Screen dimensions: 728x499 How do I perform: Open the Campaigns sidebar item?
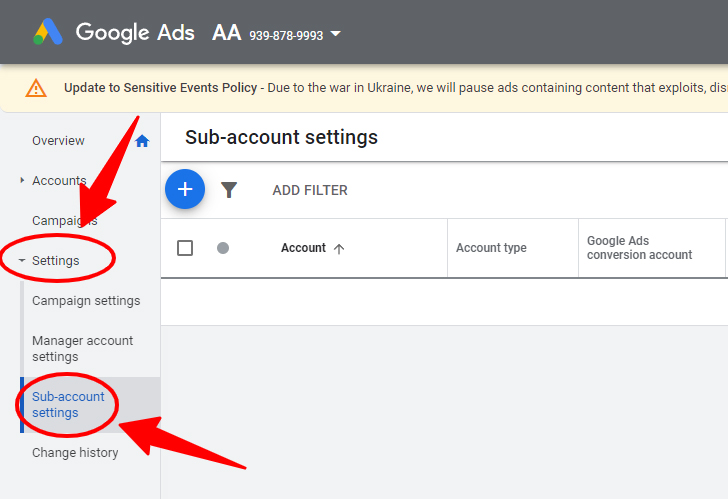tap(65, 220)
